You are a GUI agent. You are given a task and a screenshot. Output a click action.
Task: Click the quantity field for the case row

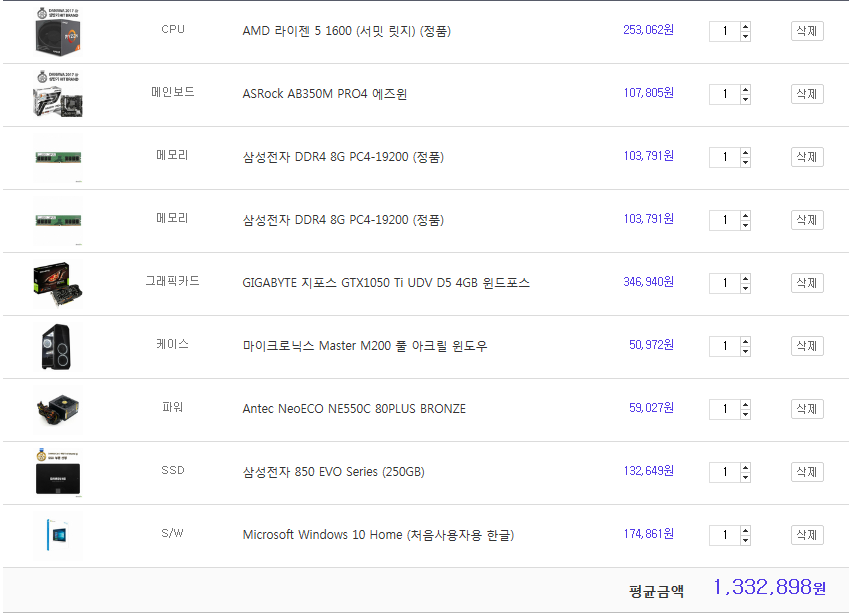pos(724,346)
